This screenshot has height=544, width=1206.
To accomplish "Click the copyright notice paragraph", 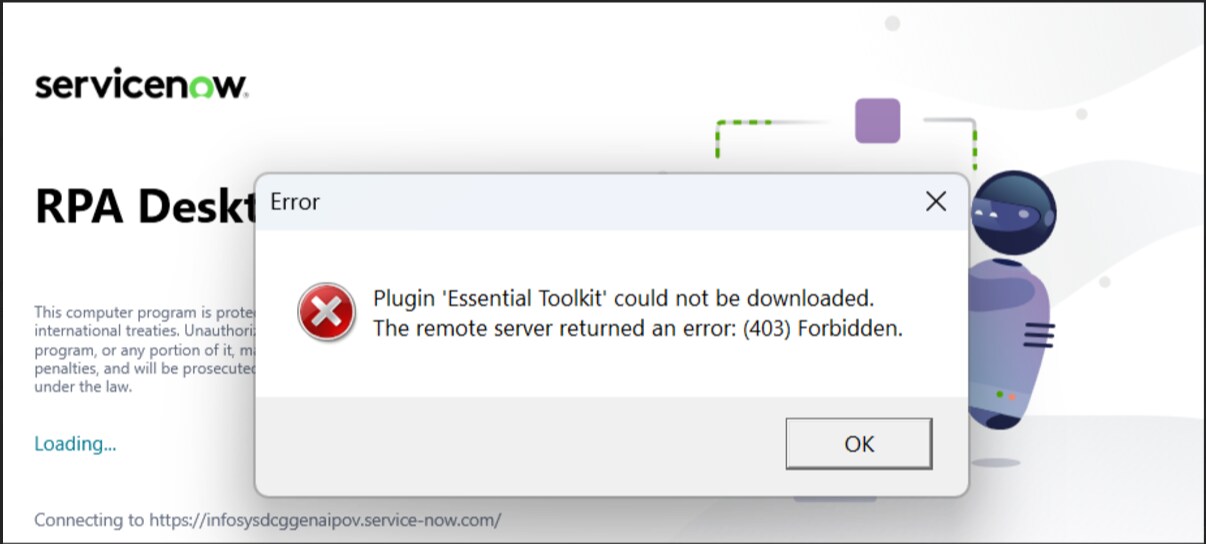I will 140,348.
